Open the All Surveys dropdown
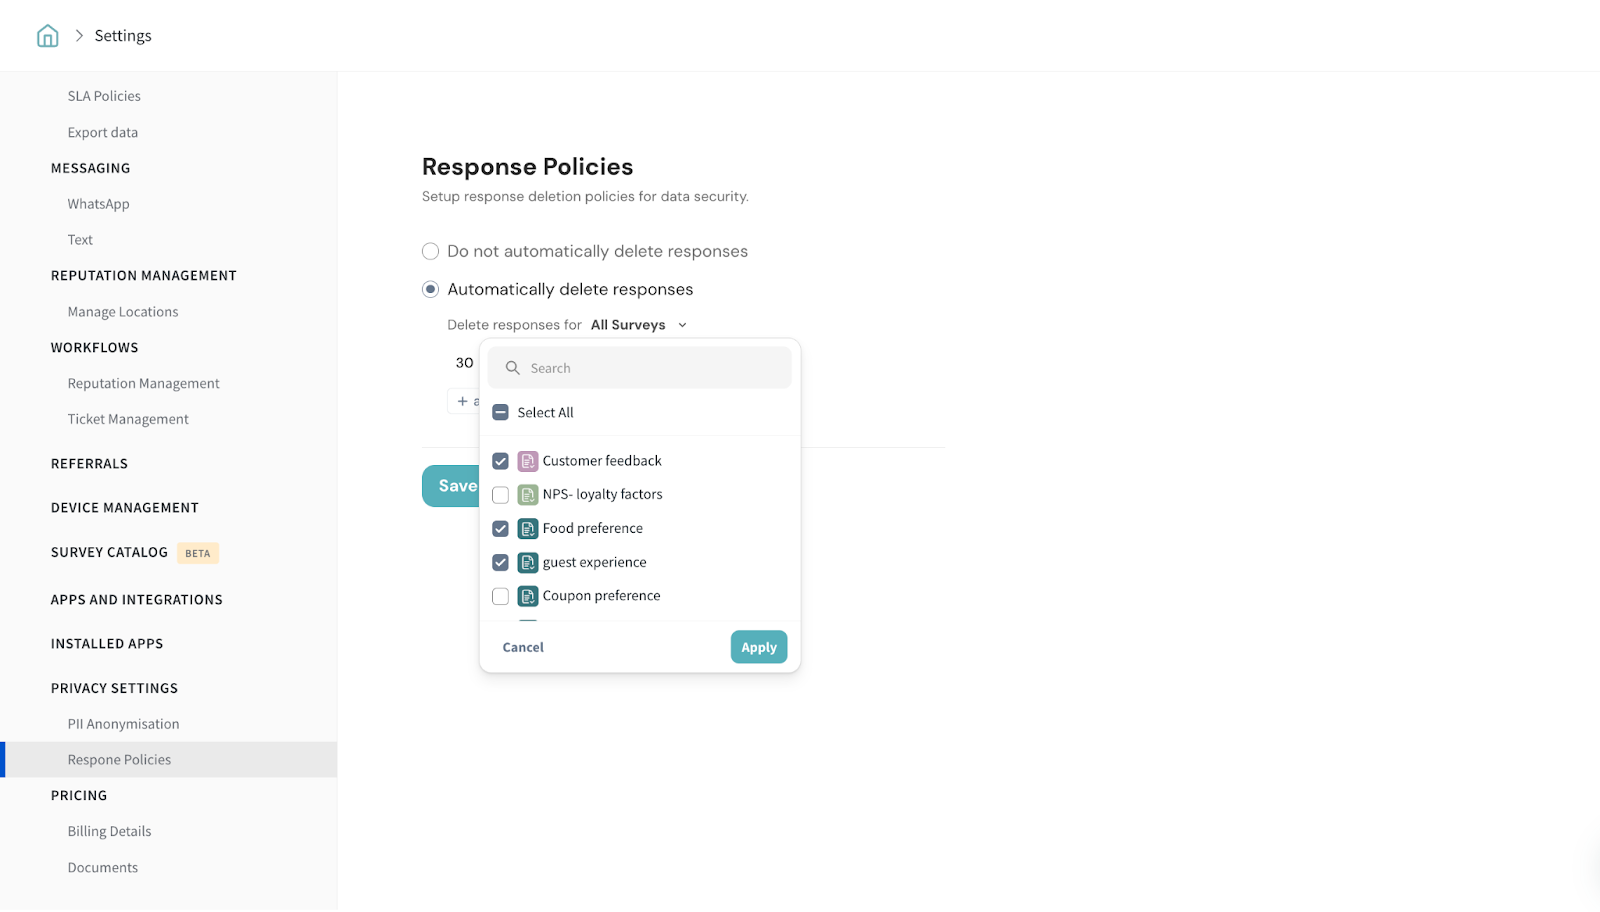 pos(638,325)
